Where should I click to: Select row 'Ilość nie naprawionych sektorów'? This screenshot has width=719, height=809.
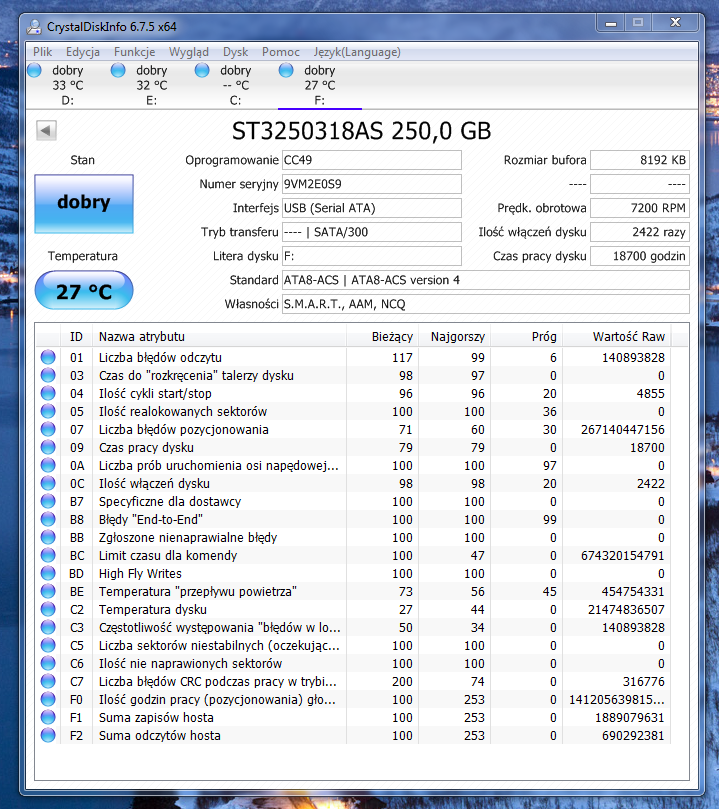pyautogui.click(x=353, y=664)
